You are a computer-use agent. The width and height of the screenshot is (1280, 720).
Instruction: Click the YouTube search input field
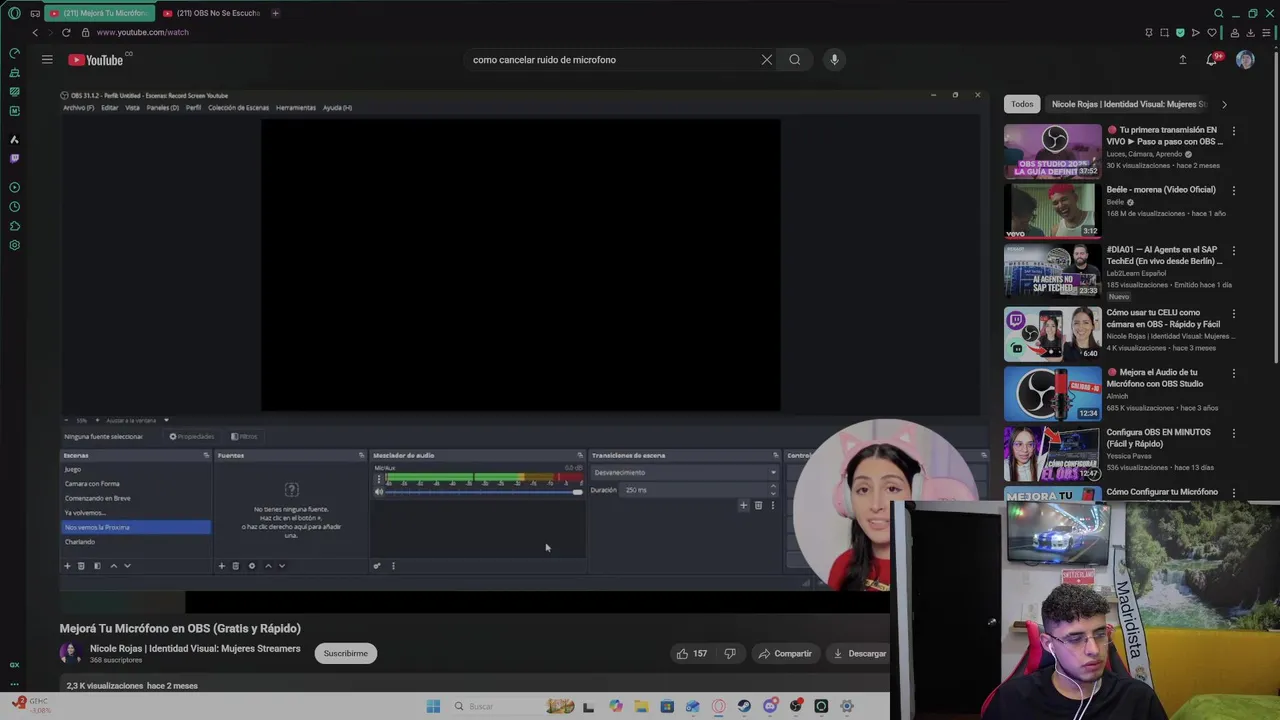612,60
